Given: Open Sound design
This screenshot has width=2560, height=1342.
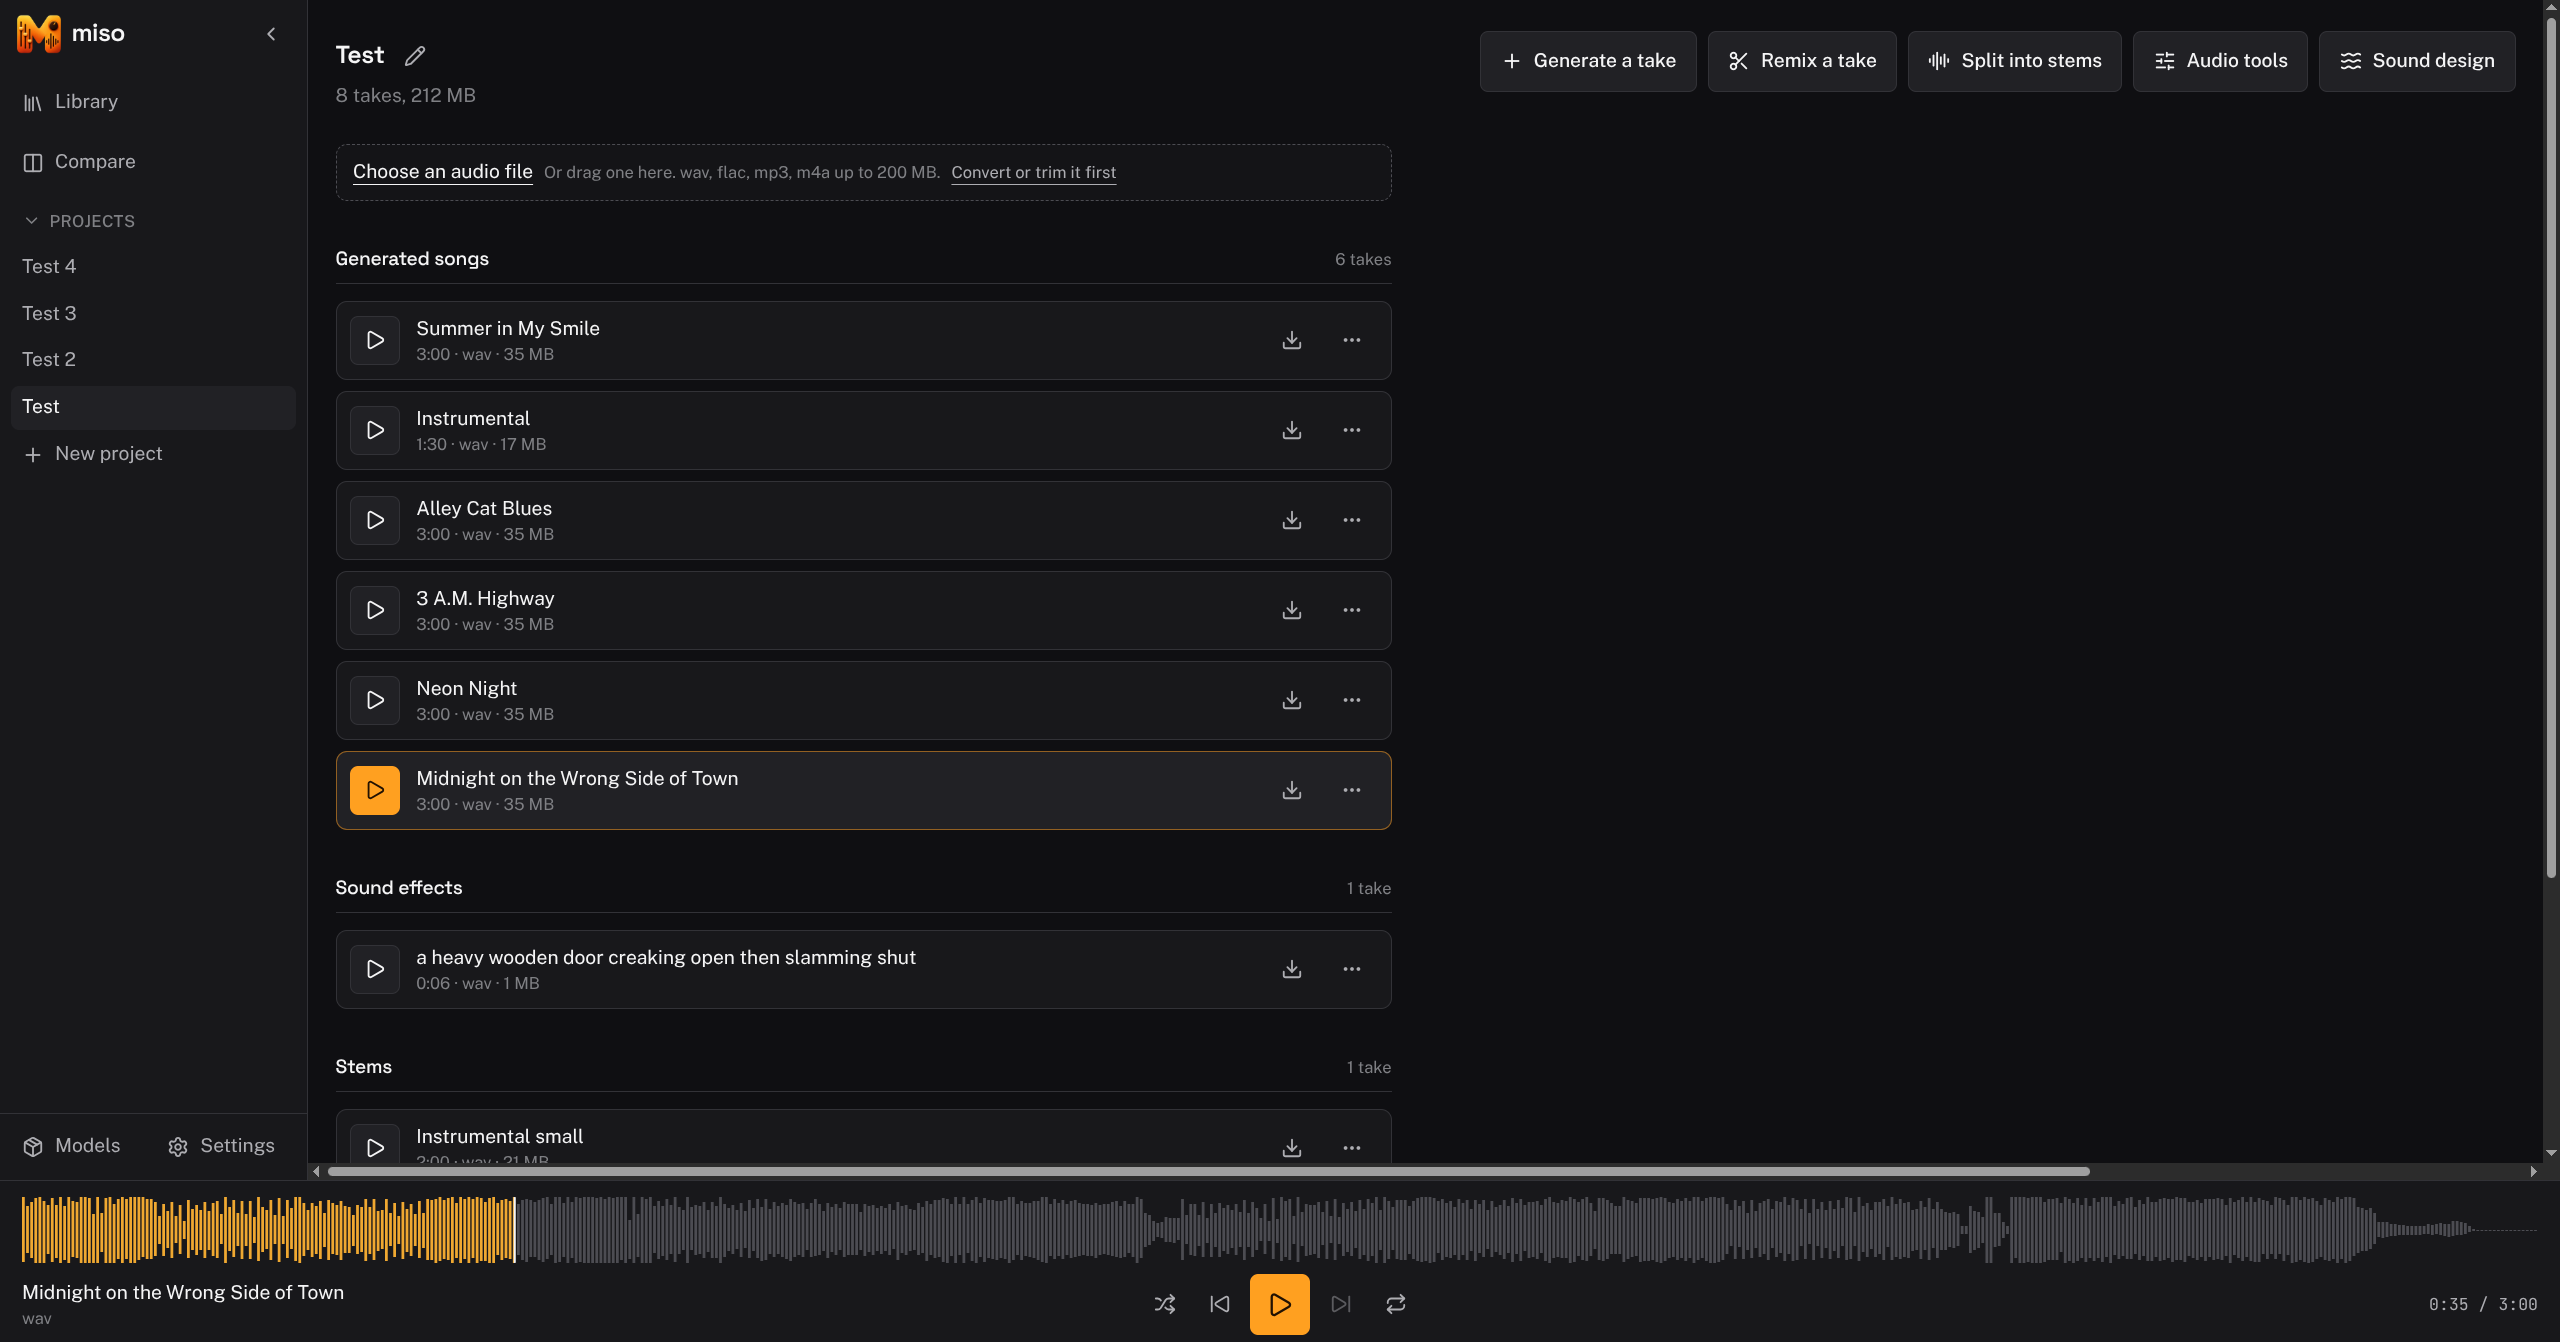Looking at the screenshot, I should [2417, 61].
